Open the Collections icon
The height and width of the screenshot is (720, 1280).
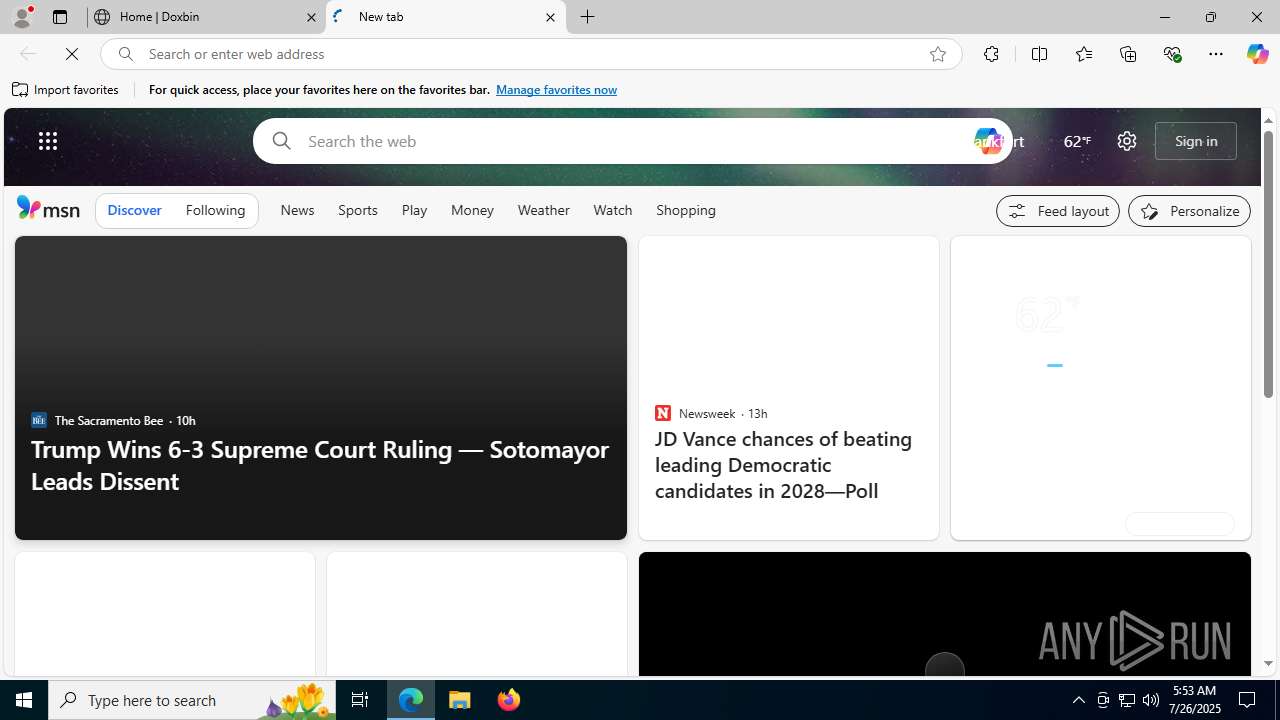point(1128,54)
